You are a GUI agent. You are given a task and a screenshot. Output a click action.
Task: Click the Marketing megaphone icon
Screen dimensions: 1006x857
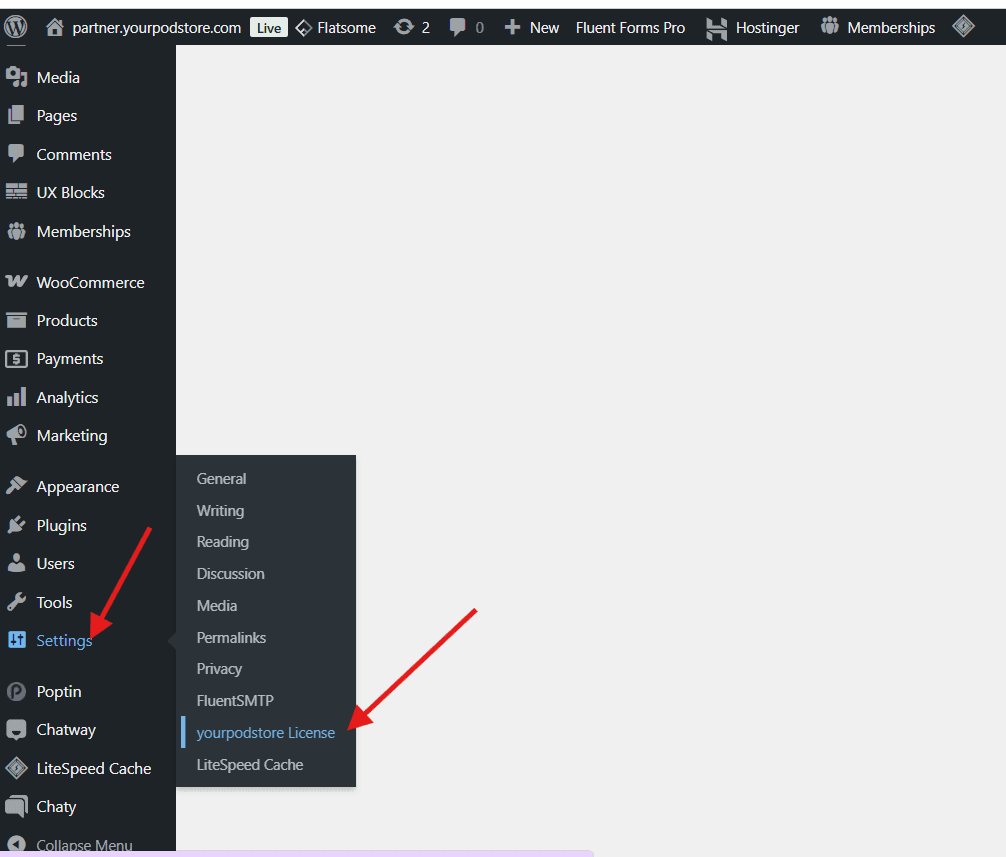click(16, 435)
